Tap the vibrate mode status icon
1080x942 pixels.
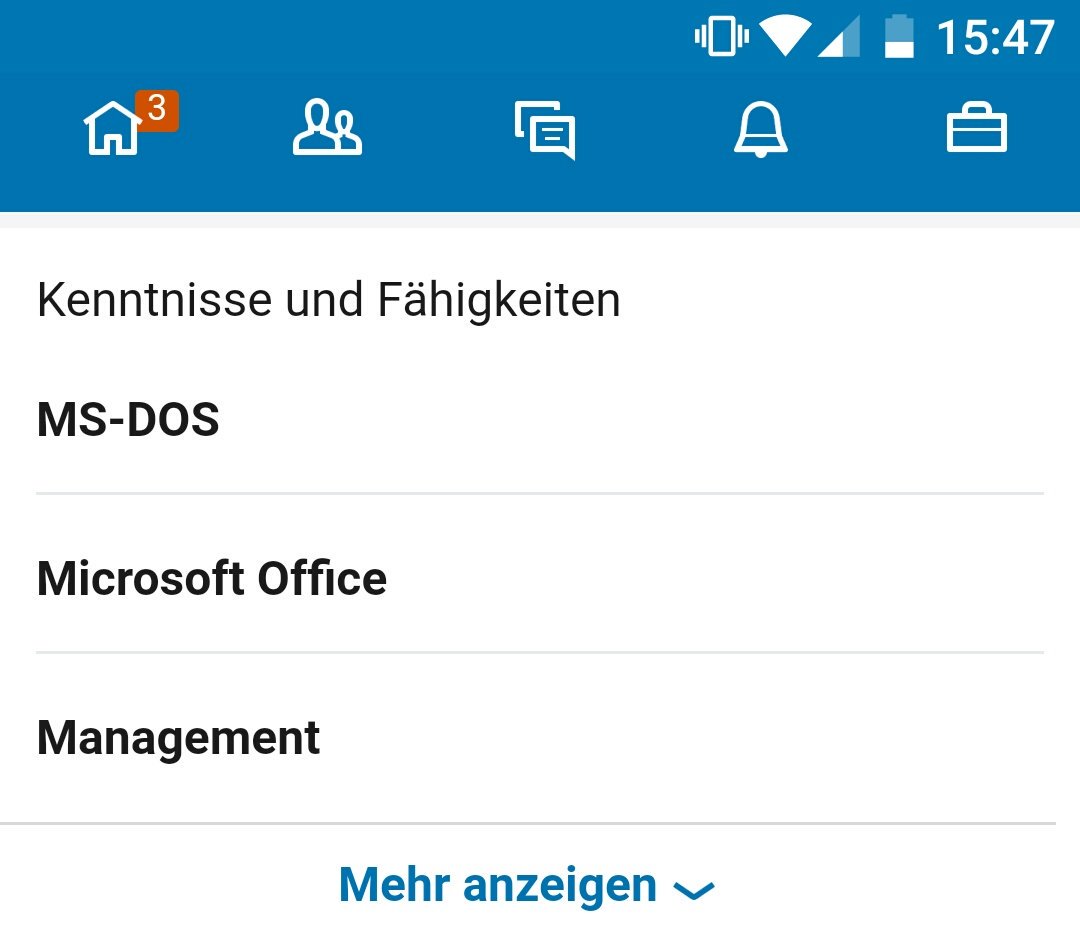click(721, 36)
